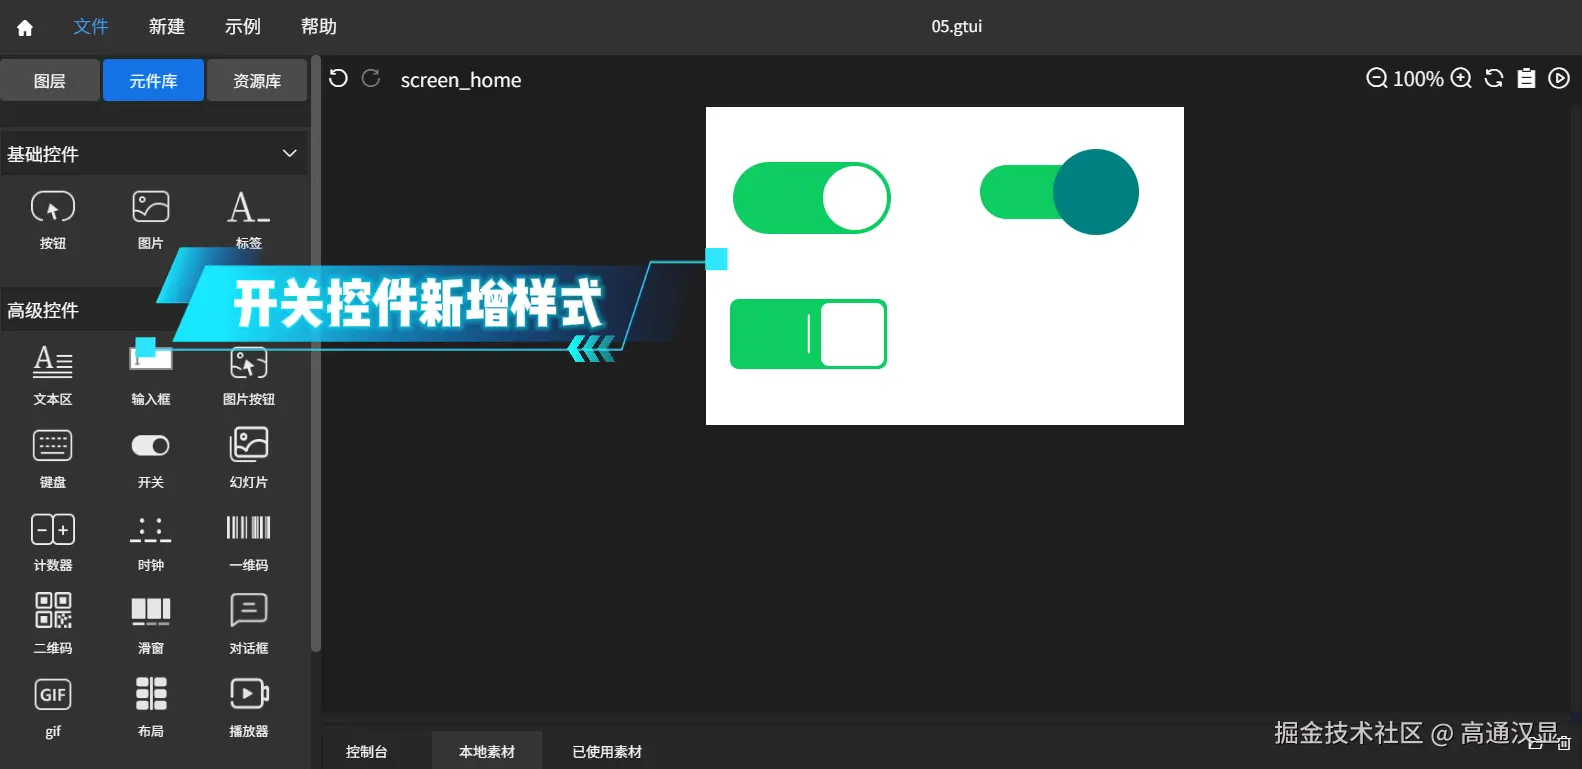The height and width of the screenshot is (769, 1582).
Task: Select the 时钟 clock widget
Action: click(151, 541)
